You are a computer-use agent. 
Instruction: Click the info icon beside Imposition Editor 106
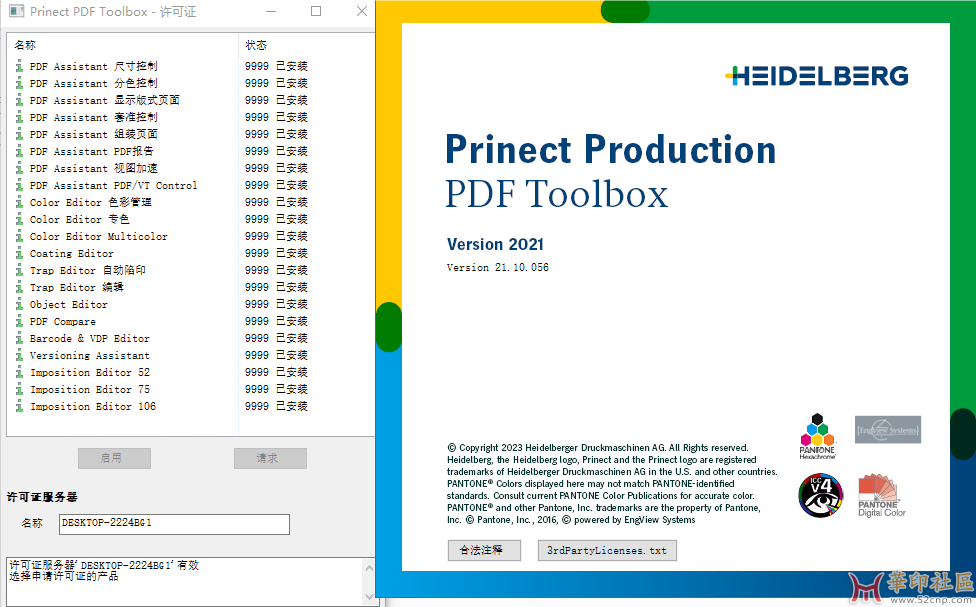coord(19,407)
